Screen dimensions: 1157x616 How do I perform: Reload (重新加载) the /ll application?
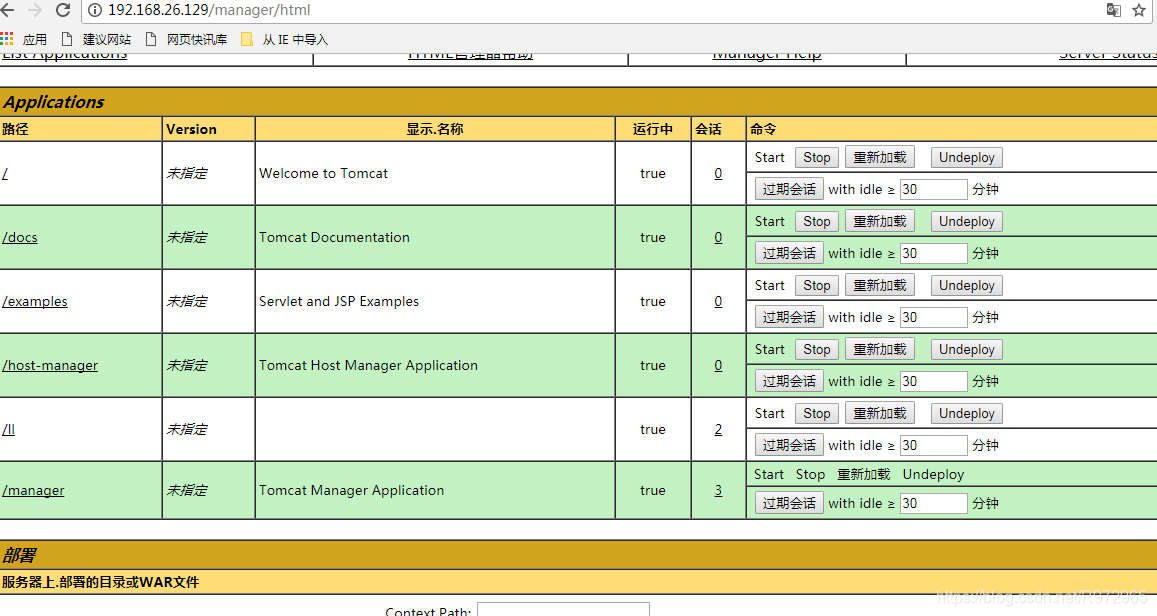pos(880,414)
